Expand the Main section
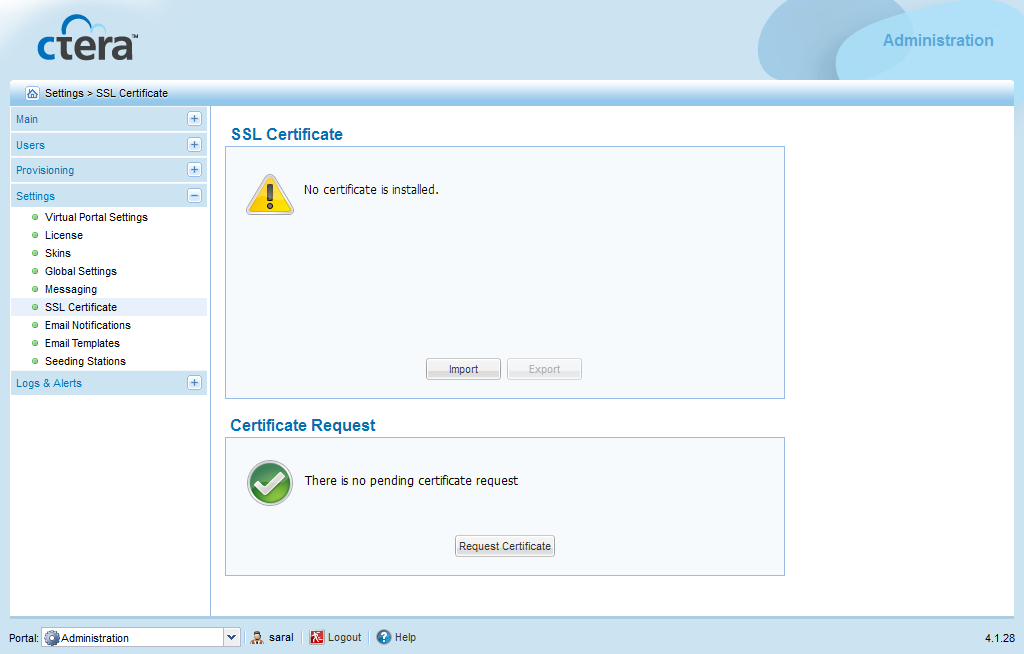 (194, 118)
